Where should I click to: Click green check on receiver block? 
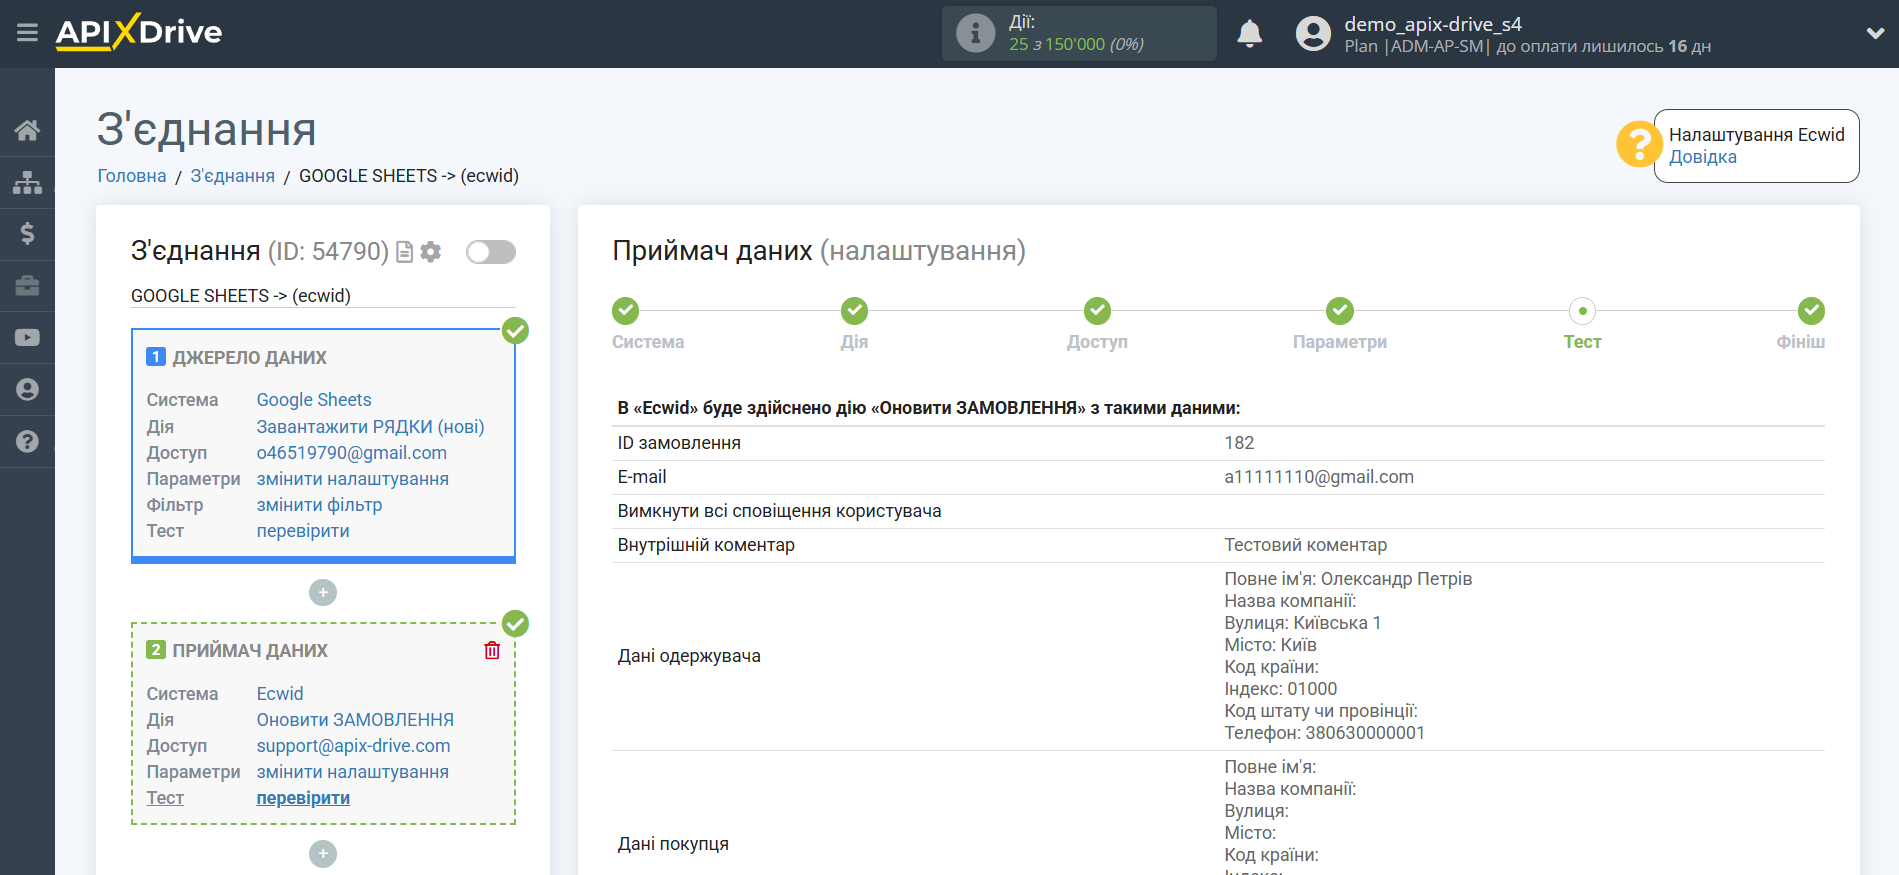515,623
